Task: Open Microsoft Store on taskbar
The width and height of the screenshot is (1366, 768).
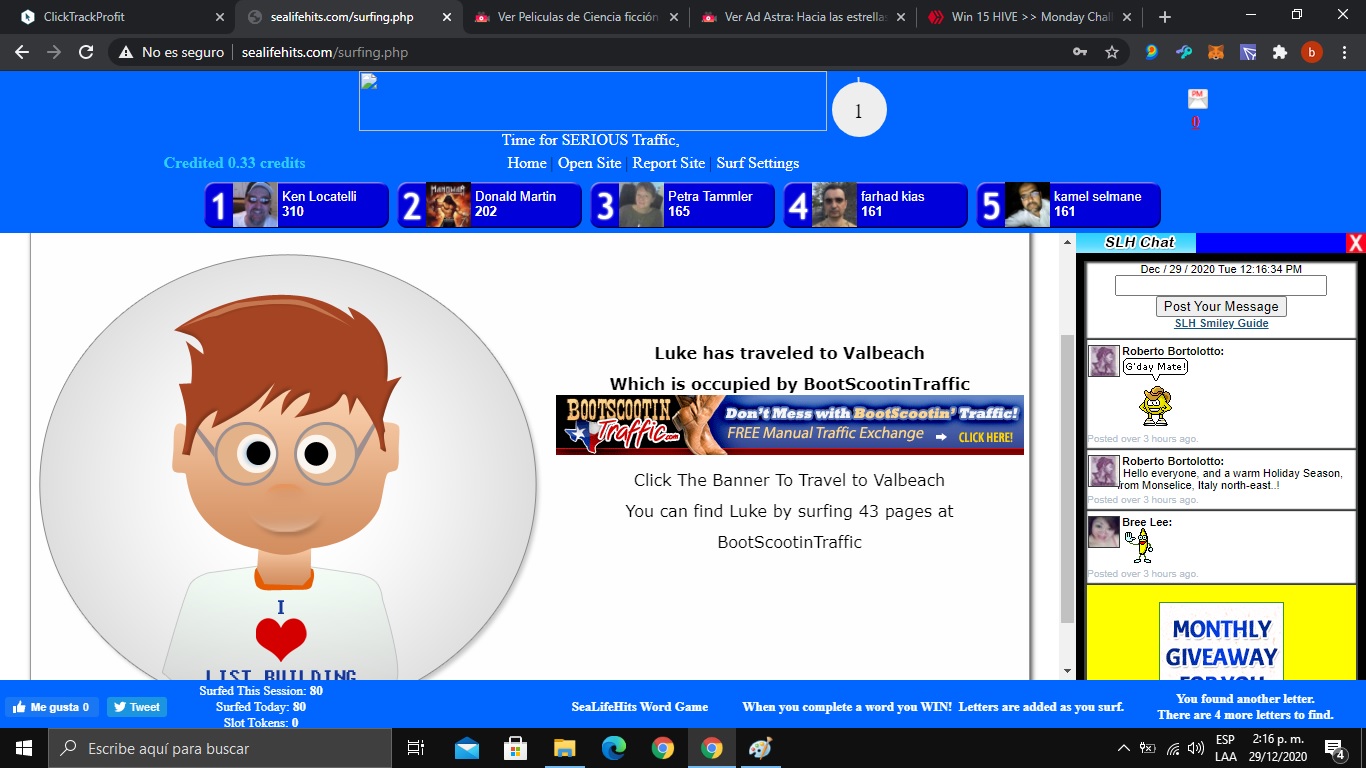Action: pyautogui.click(x=515, y=748)
